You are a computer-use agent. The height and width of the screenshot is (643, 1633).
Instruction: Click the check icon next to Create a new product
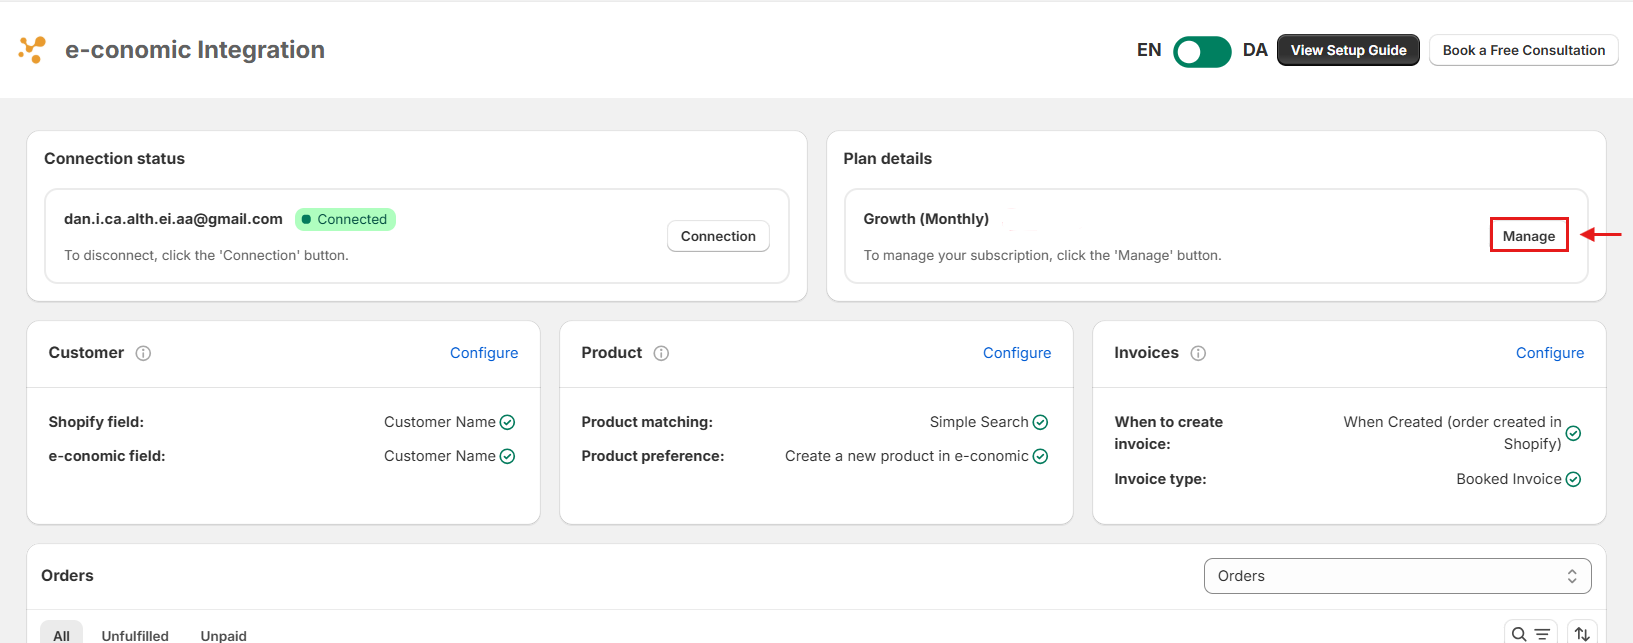1040,456
